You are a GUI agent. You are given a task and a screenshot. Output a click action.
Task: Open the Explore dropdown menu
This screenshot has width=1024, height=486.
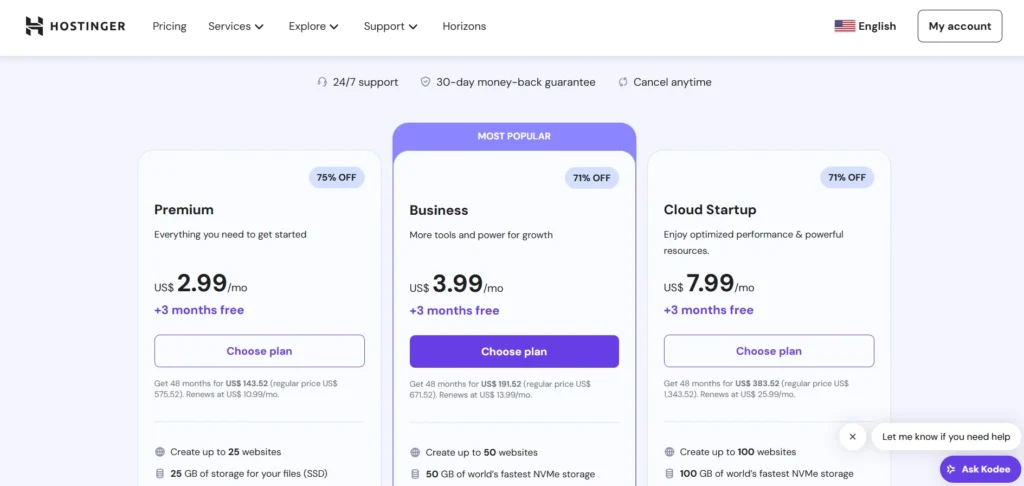[x=314, y=26]
